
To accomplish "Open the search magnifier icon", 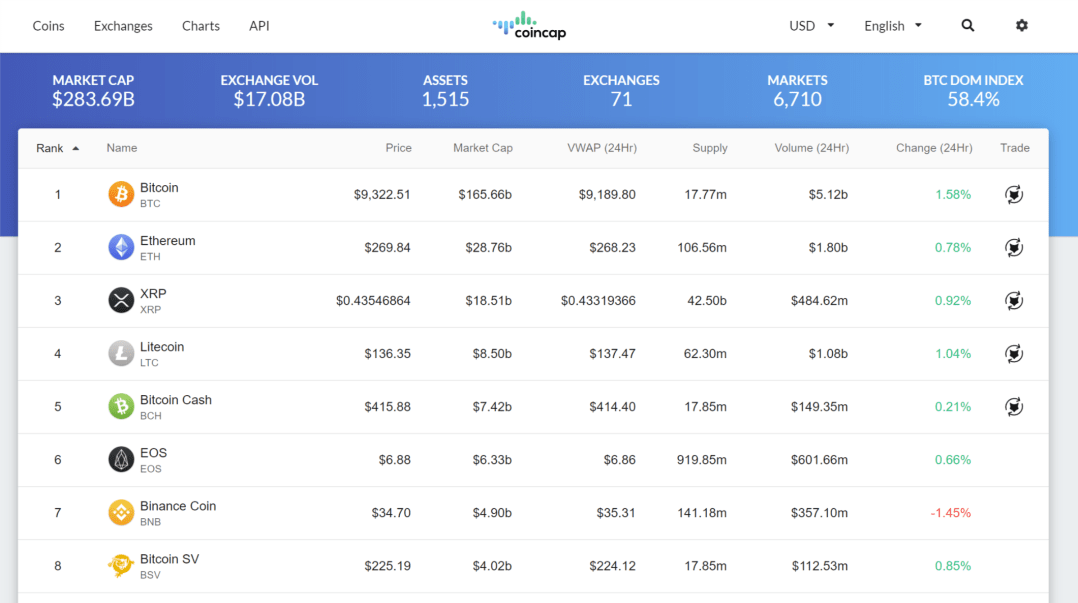I will [x=967, y=26].
